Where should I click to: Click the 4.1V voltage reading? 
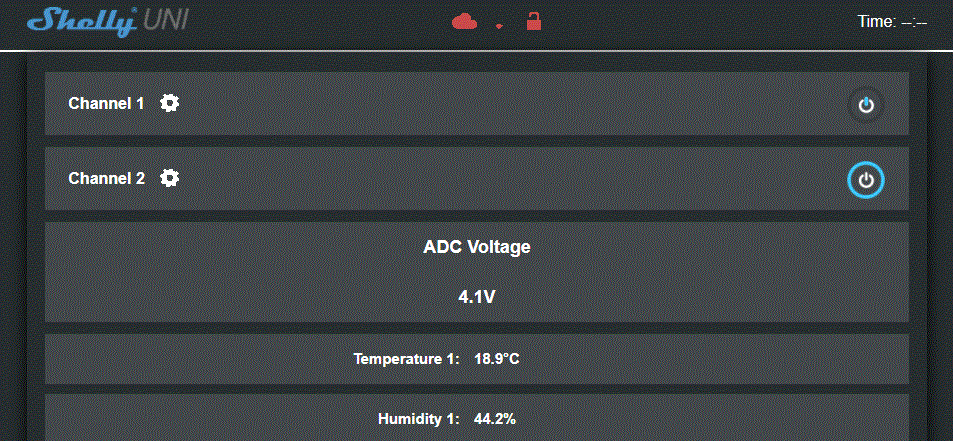[477, 297]
